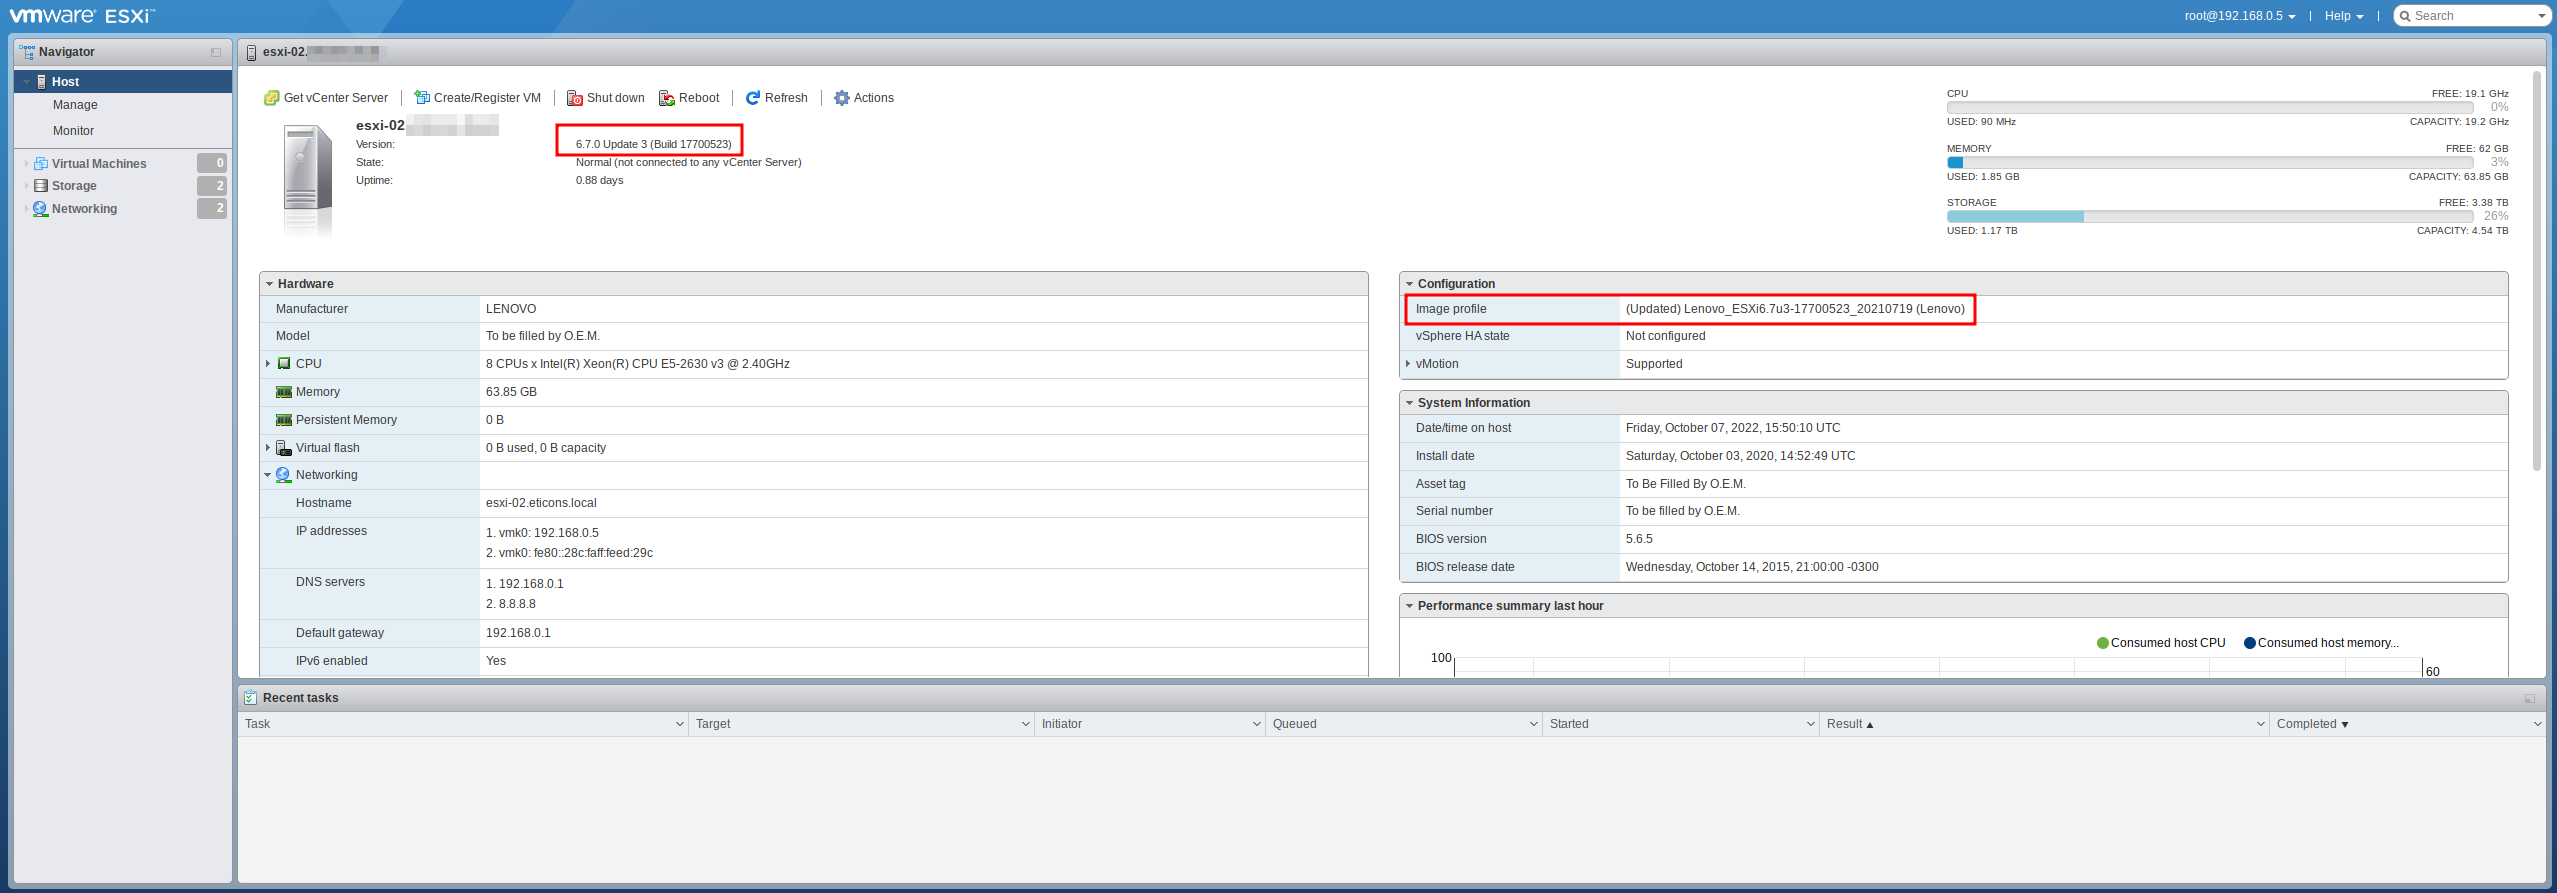Viewport: 2557px width, 893px height.
Task: Select Manage under Host
Action: [x=75, y=105]
